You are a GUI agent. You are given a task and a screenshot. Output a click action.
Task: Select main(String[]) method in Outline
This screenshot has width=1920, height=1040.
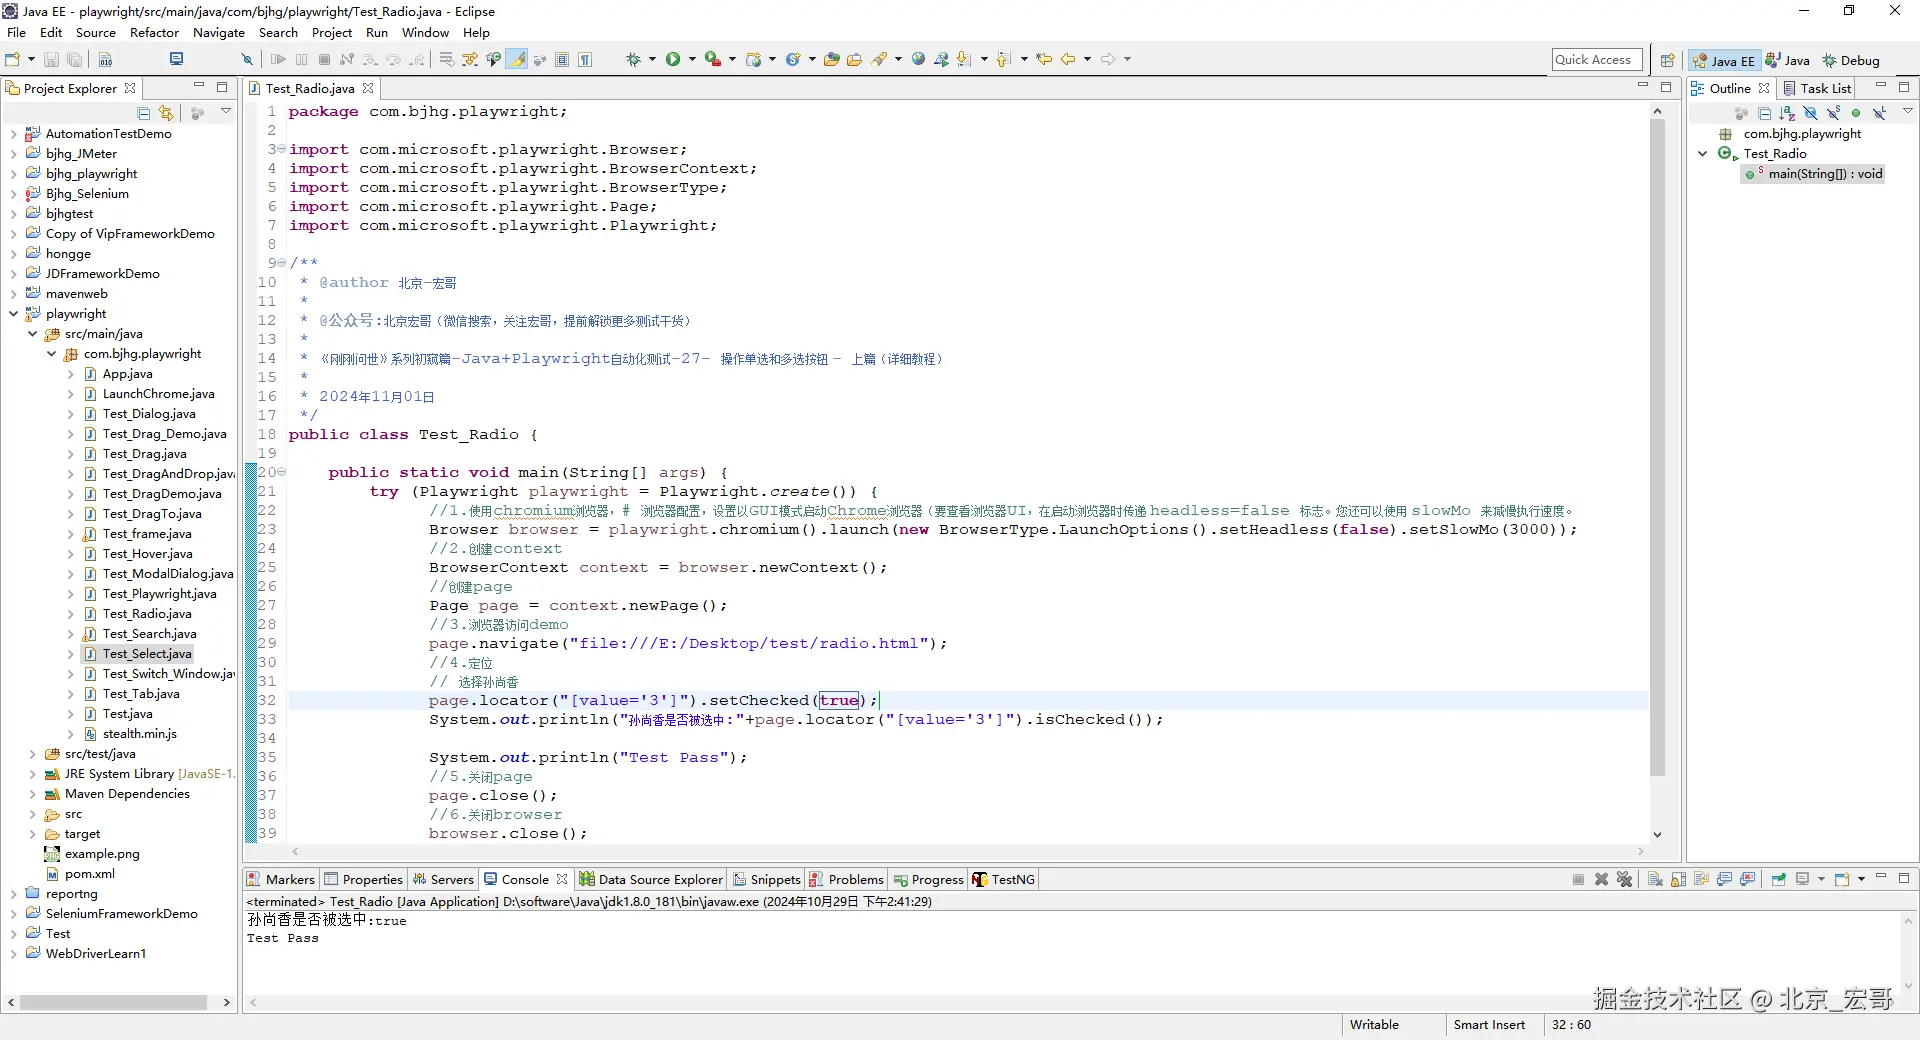point(1825,174)
